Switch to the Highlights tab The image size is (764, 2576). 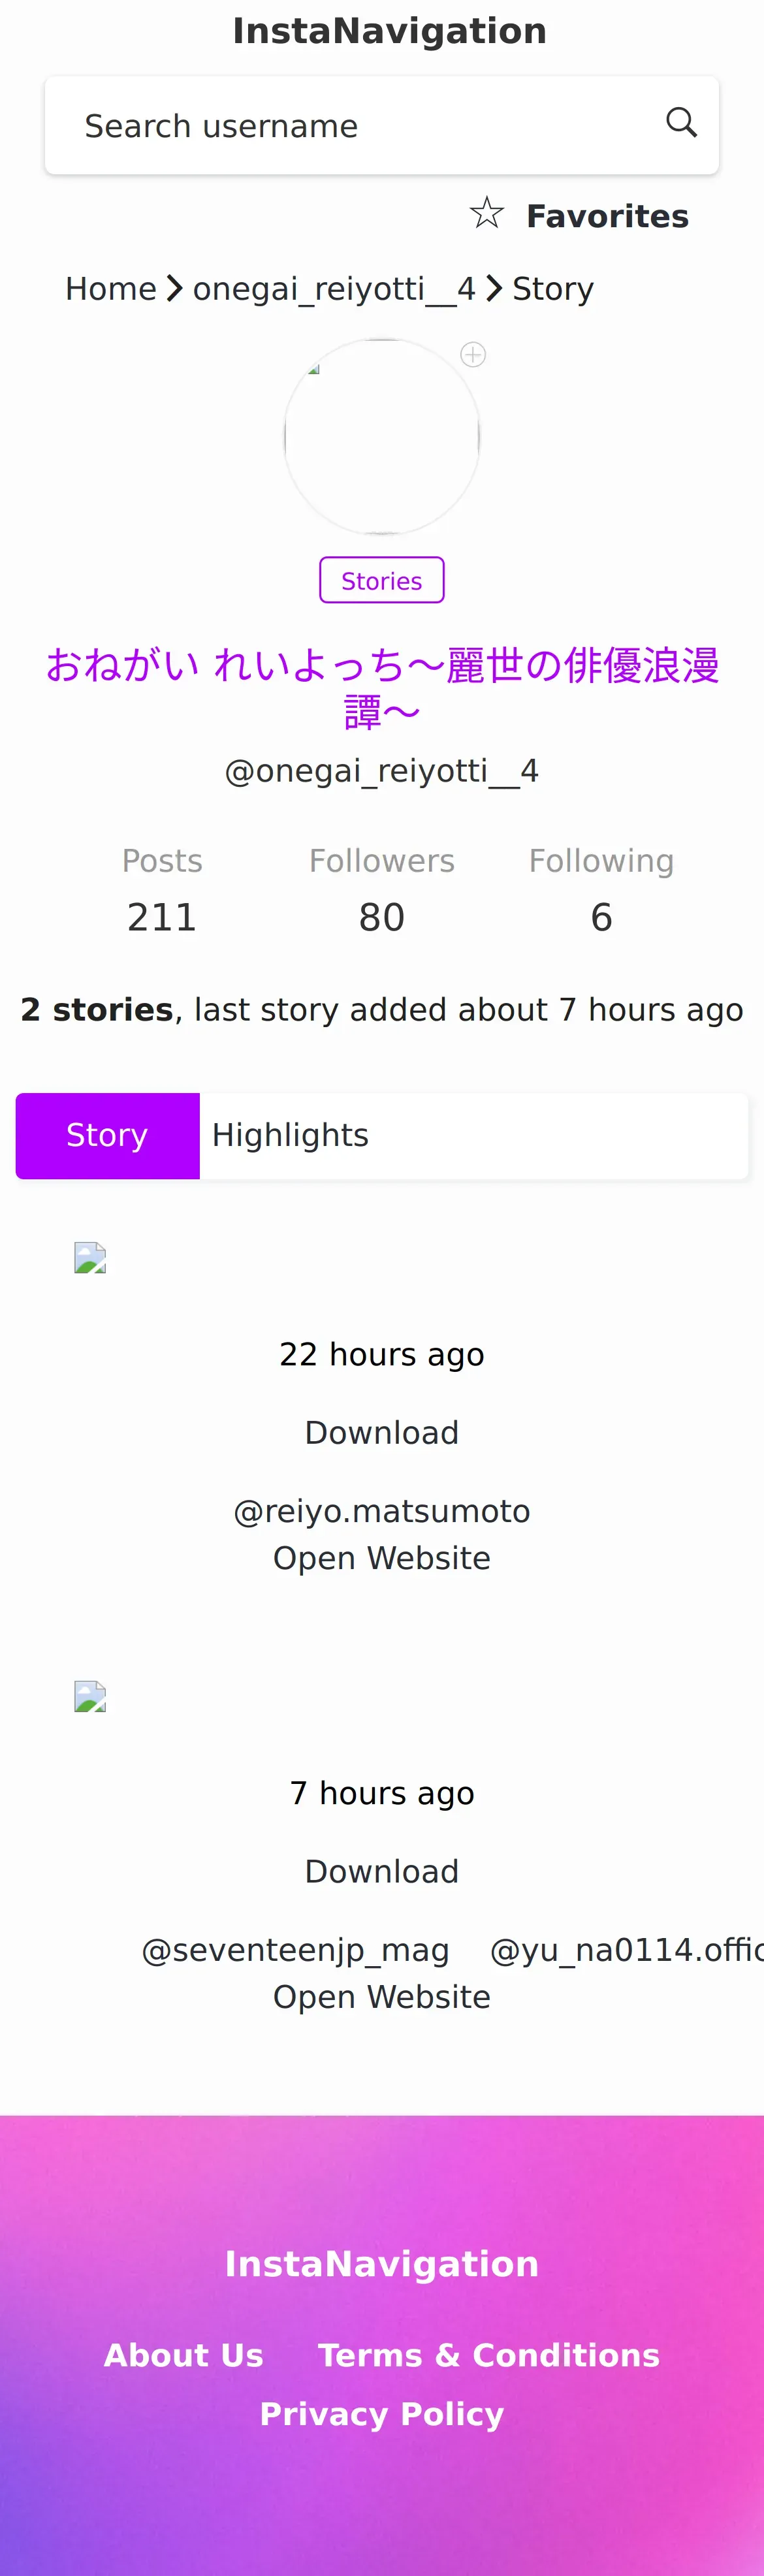tap(290, 1136)
